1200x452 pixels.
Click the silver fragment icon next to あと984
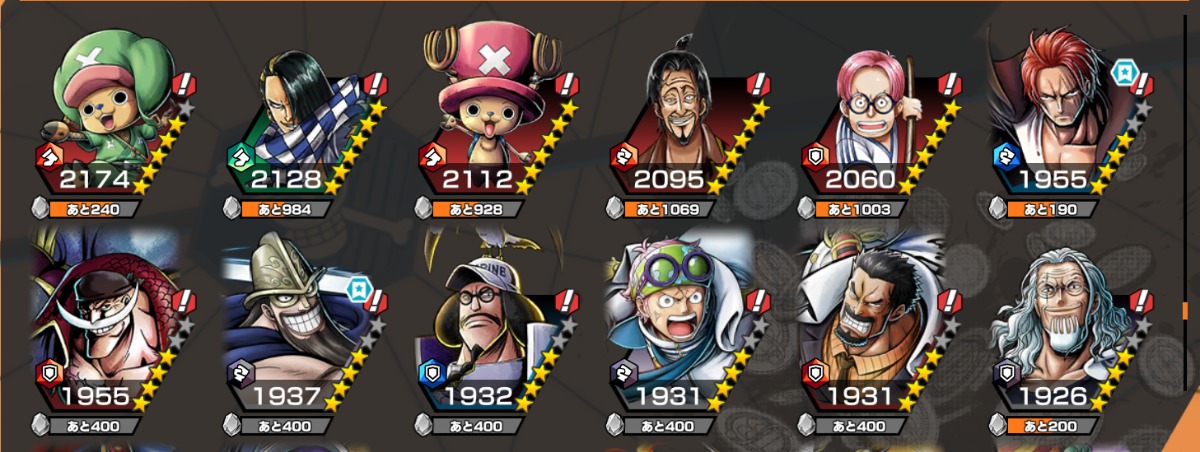tap(231, 209)
